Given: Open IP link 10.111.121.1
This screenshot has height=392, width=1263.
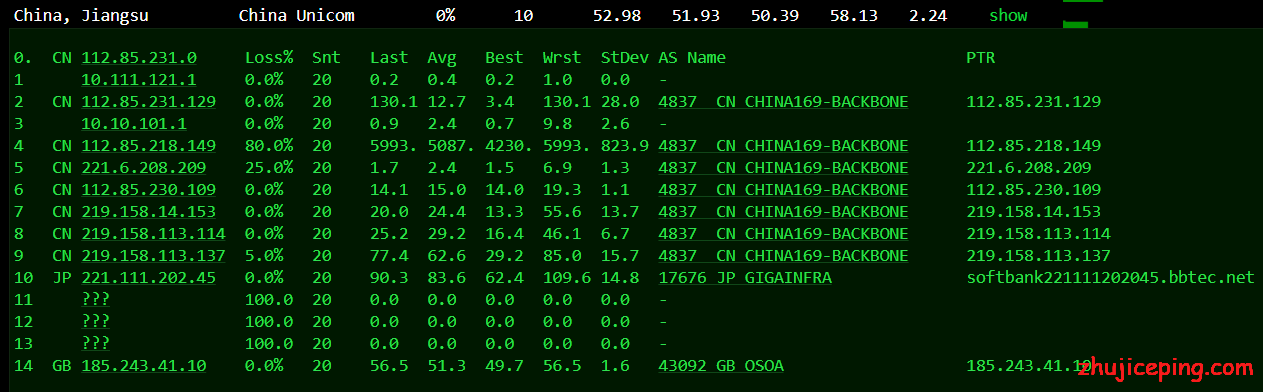Looking at the screenshot, I should (x=139, y=80).
